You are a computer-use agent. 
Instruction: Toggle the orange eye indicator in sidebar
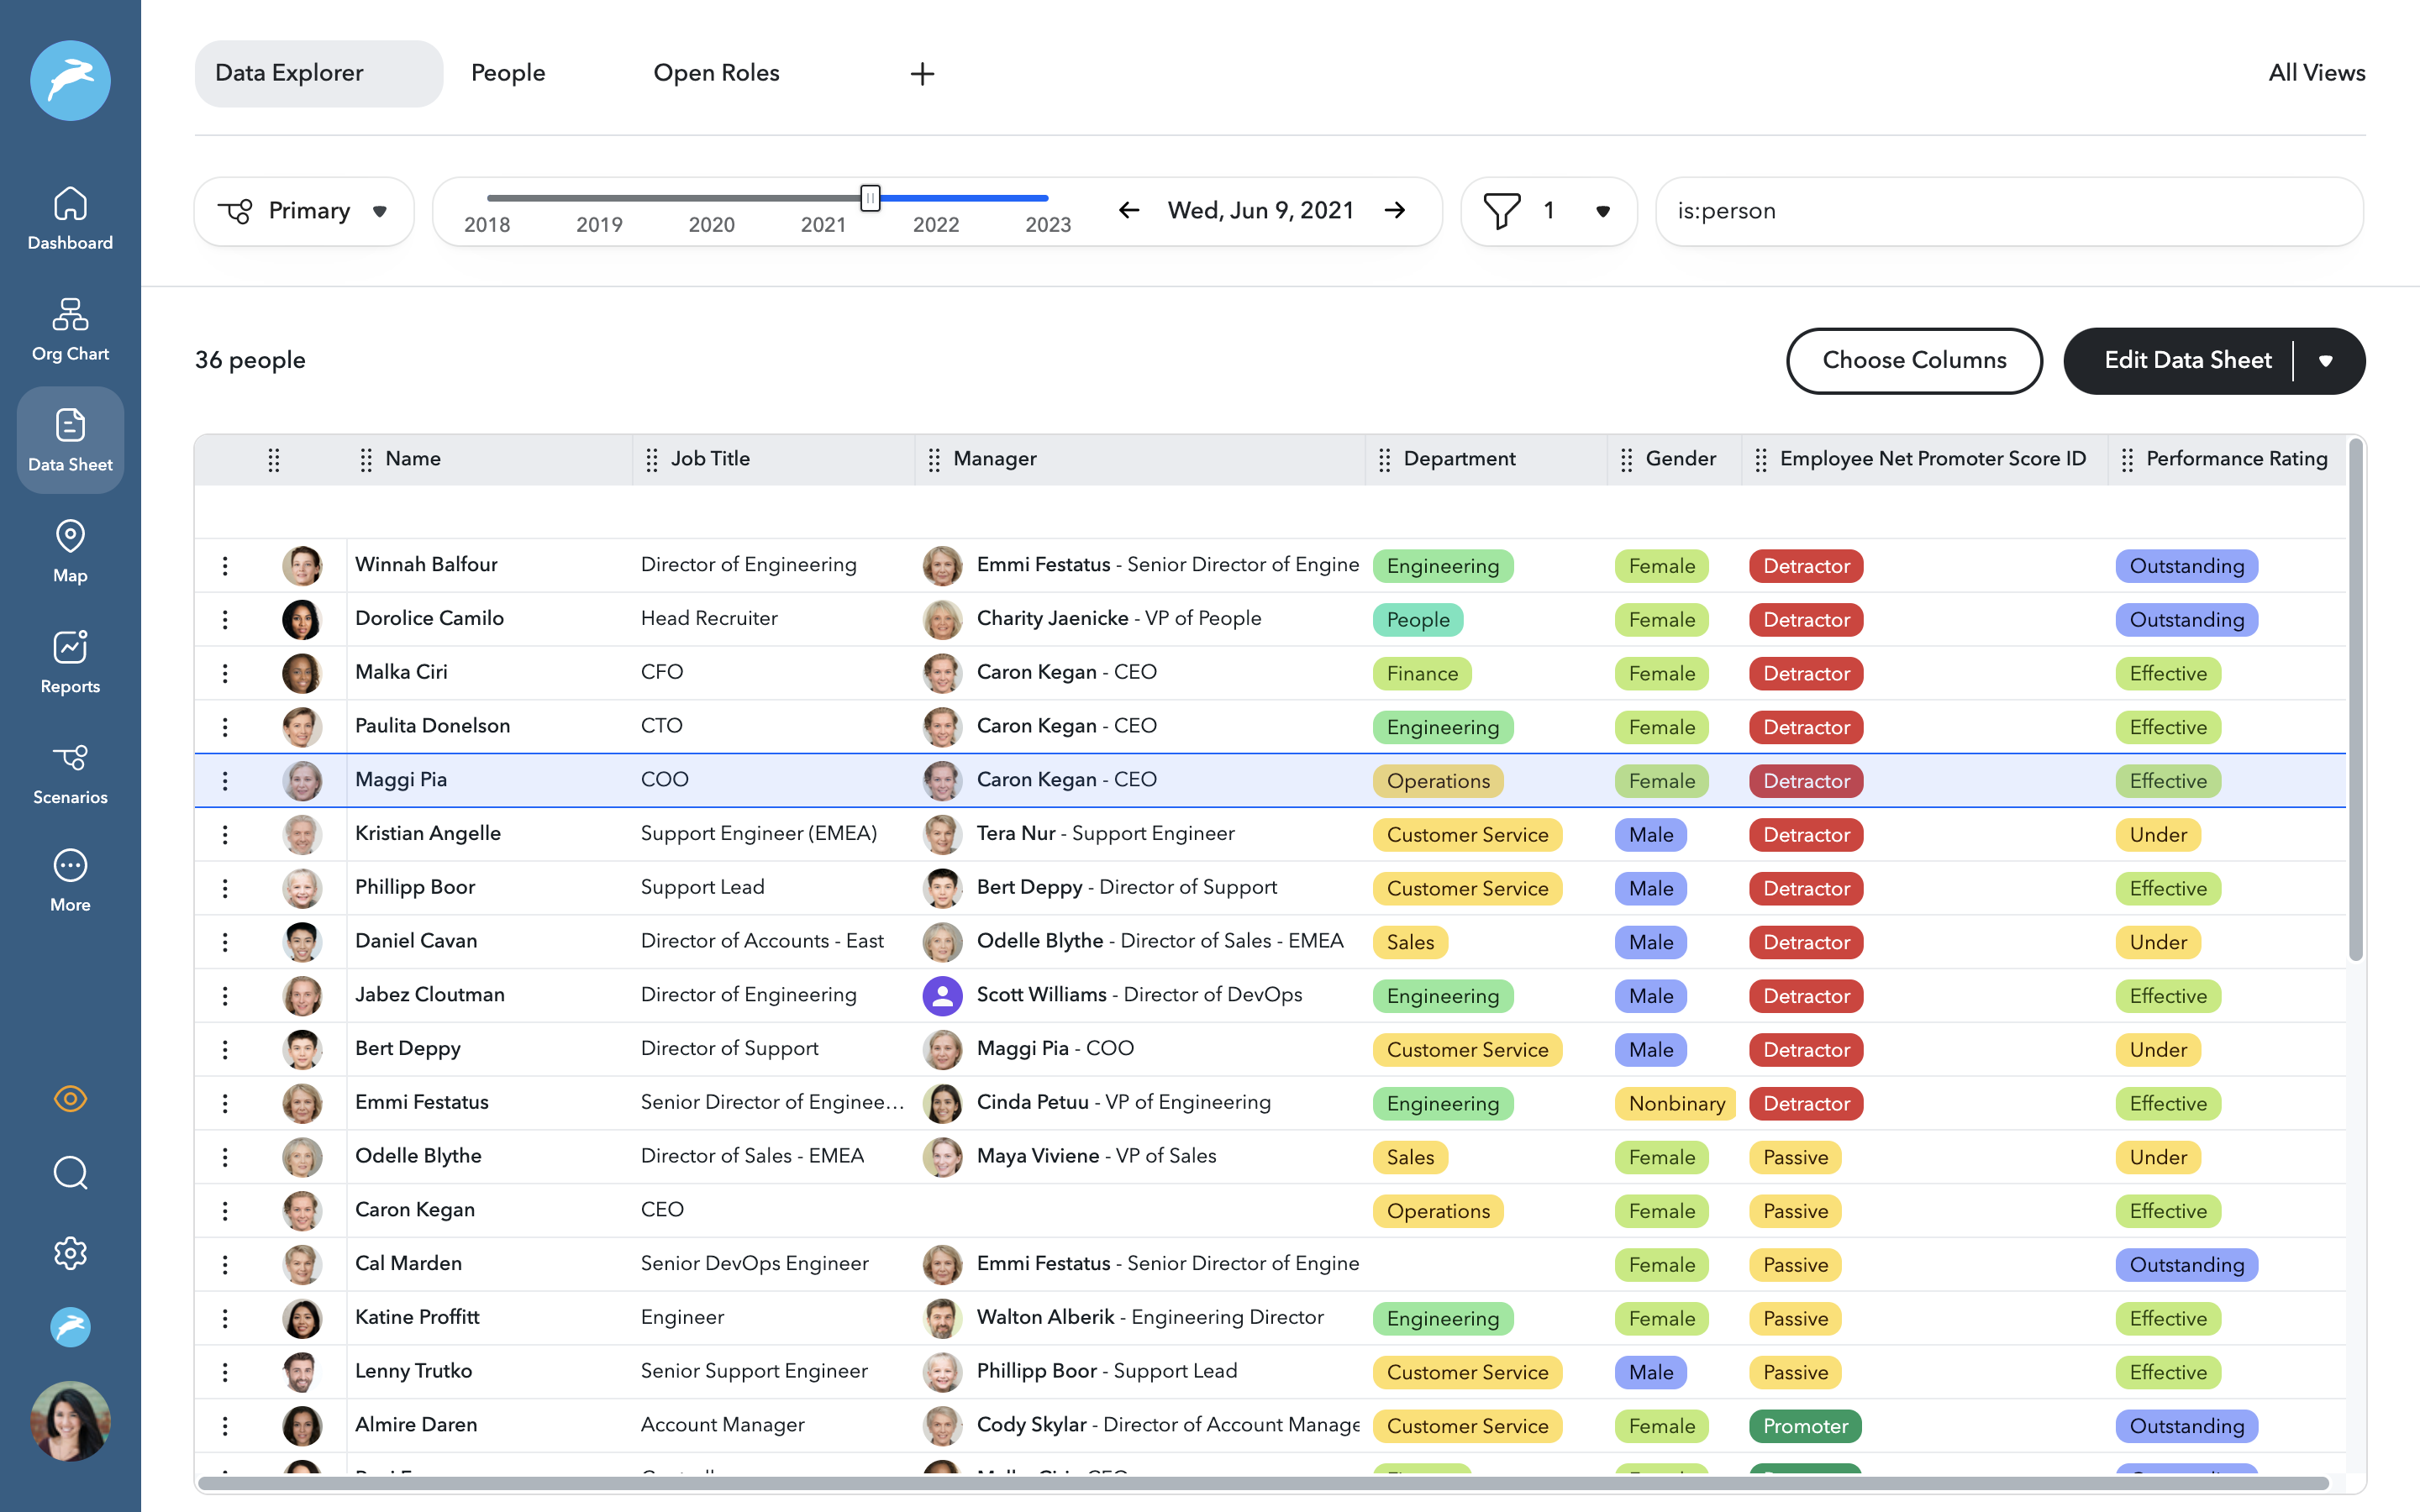pyautogui.click(x=70, y=1098)
